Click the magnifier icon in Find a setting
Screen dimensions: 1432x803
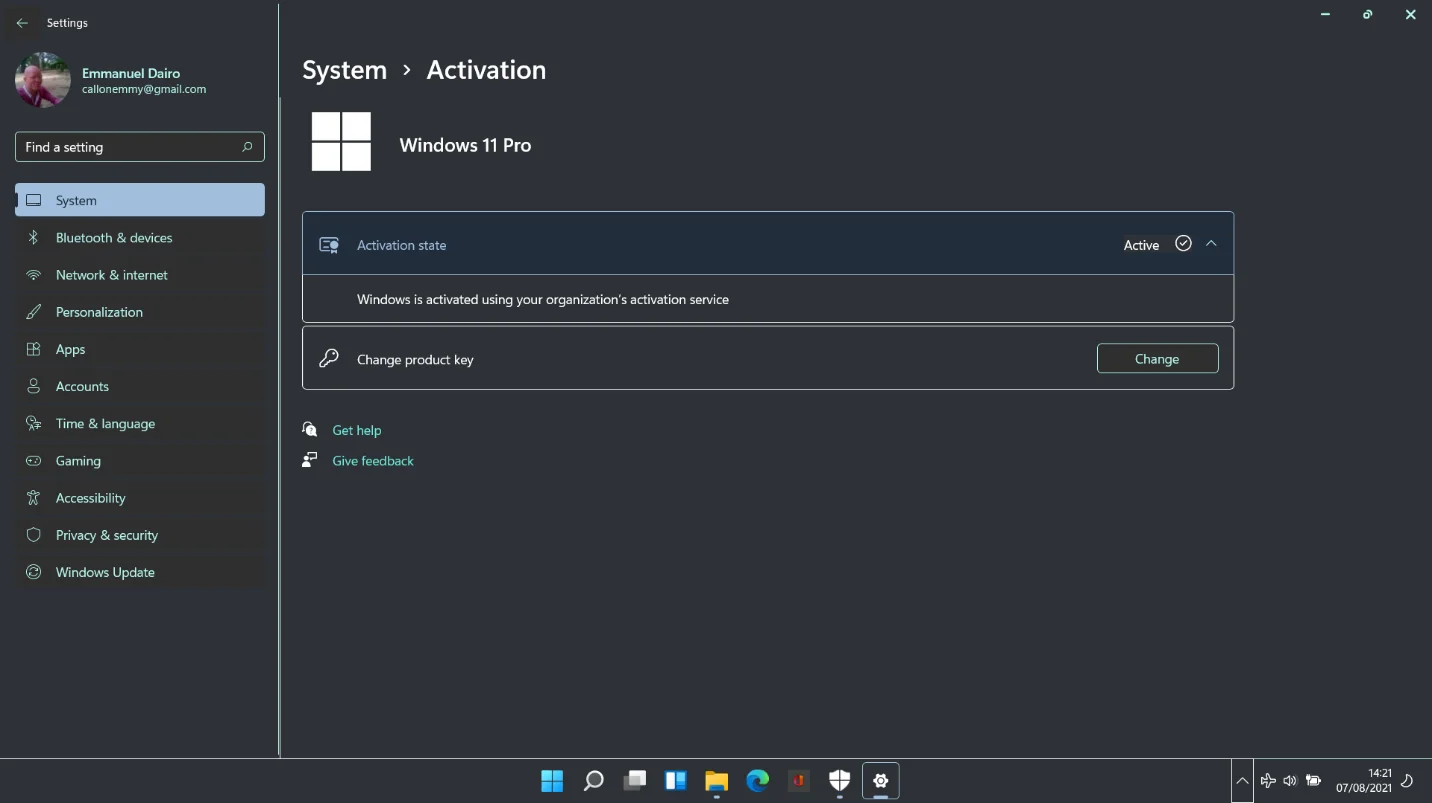pos(247,147)
